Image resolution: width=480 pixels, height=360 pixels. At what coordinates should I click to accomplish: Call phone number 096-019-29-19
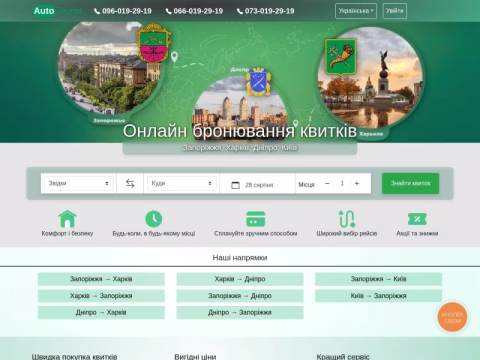click(123, 11)
